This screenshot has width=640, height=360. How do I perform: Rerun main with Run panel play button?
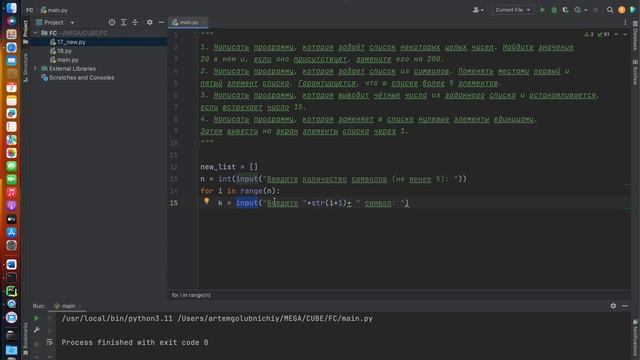(36, 318)
